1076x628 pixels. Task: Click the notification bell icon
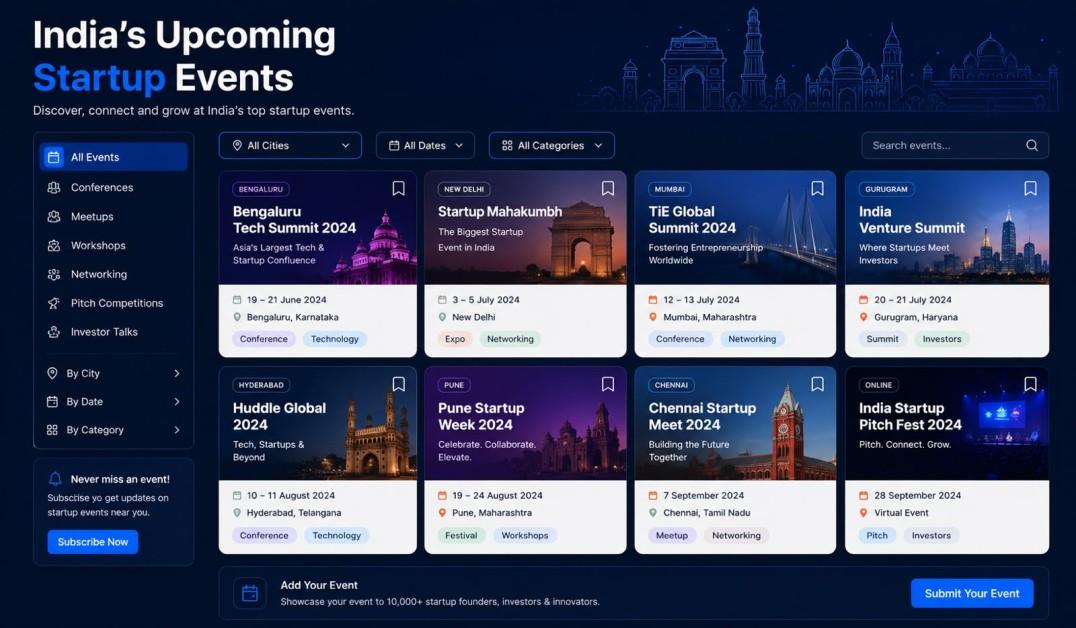(x=55, y=479)
